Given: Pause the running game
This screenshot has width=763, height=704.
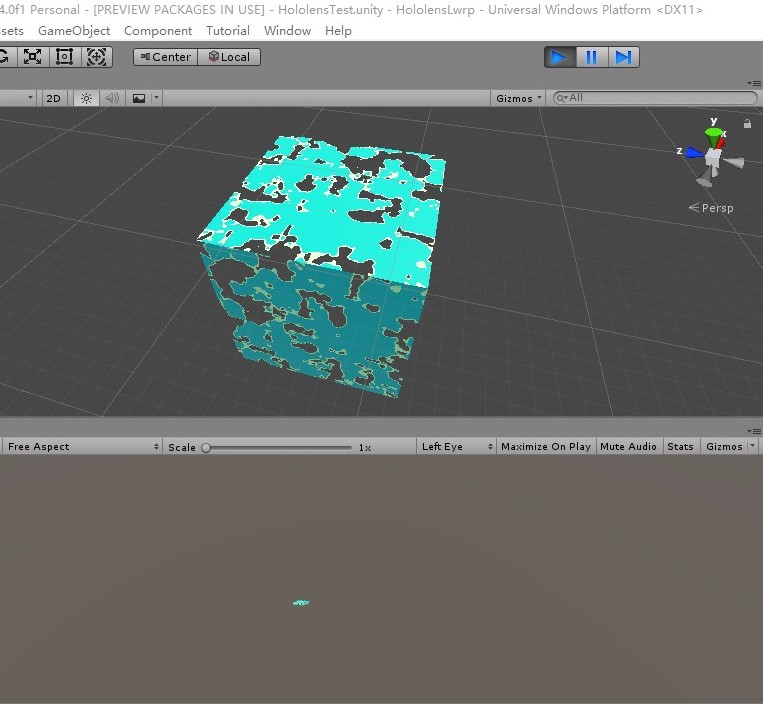Looking at the screenshot, I should (x=592, y=57).
